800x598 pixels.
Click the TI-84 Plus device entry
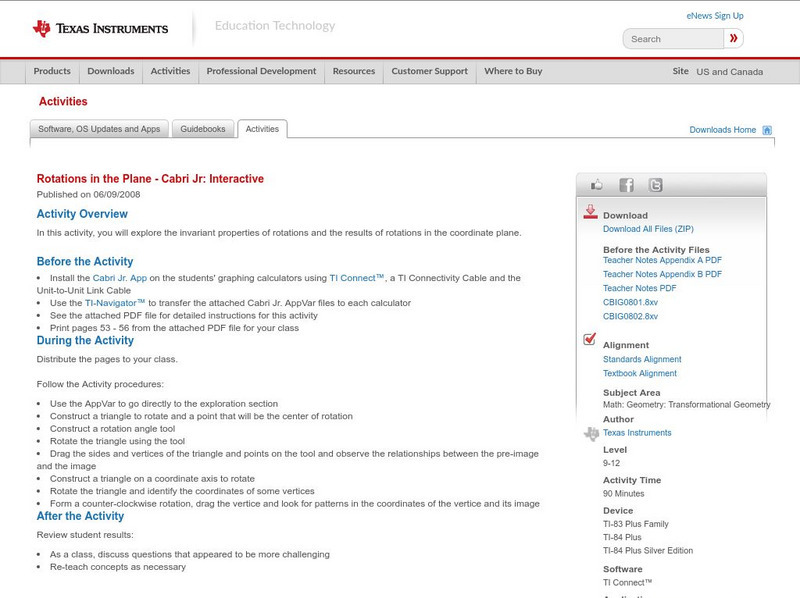point(622,537)
